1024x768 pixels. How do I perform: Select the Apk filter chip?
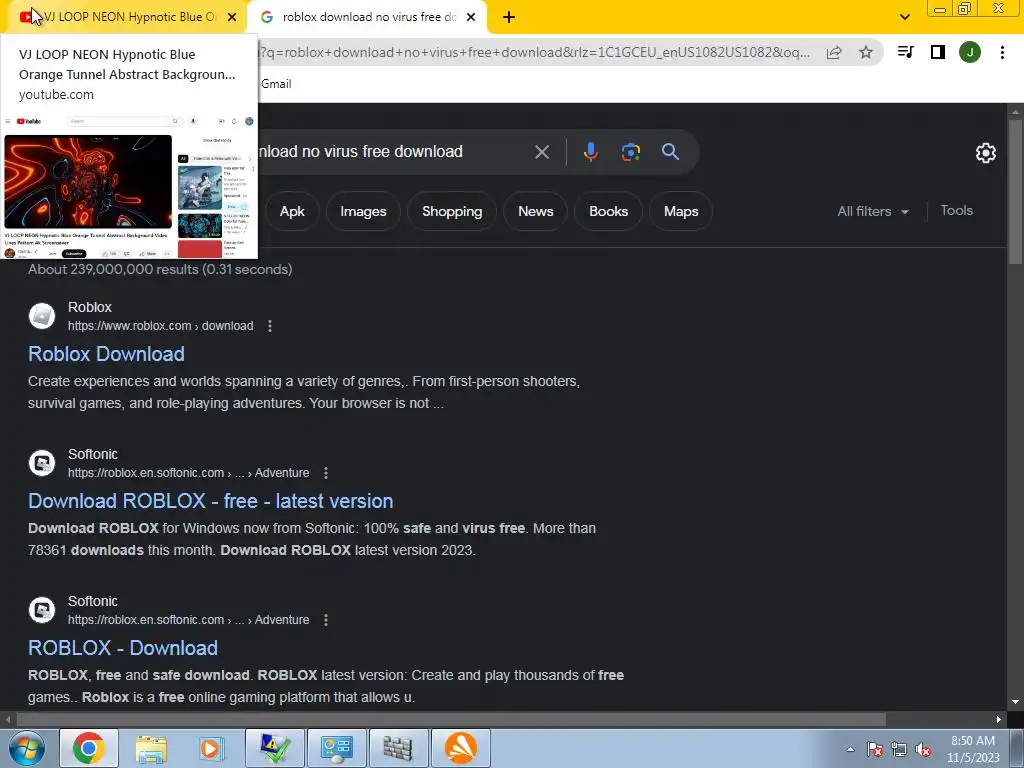[x=292, y=212]
